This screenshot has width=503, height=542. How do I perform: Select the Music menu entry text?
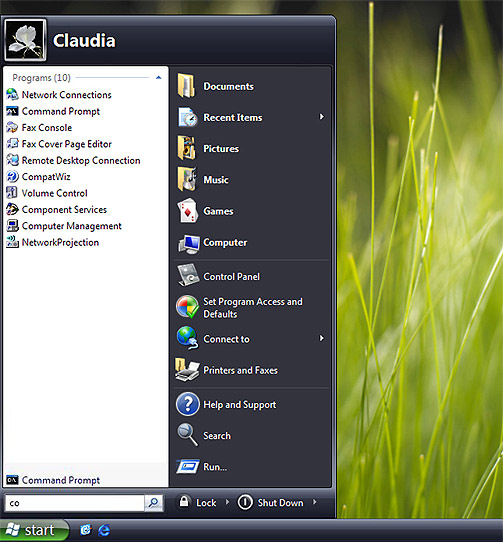click(216, 180)
